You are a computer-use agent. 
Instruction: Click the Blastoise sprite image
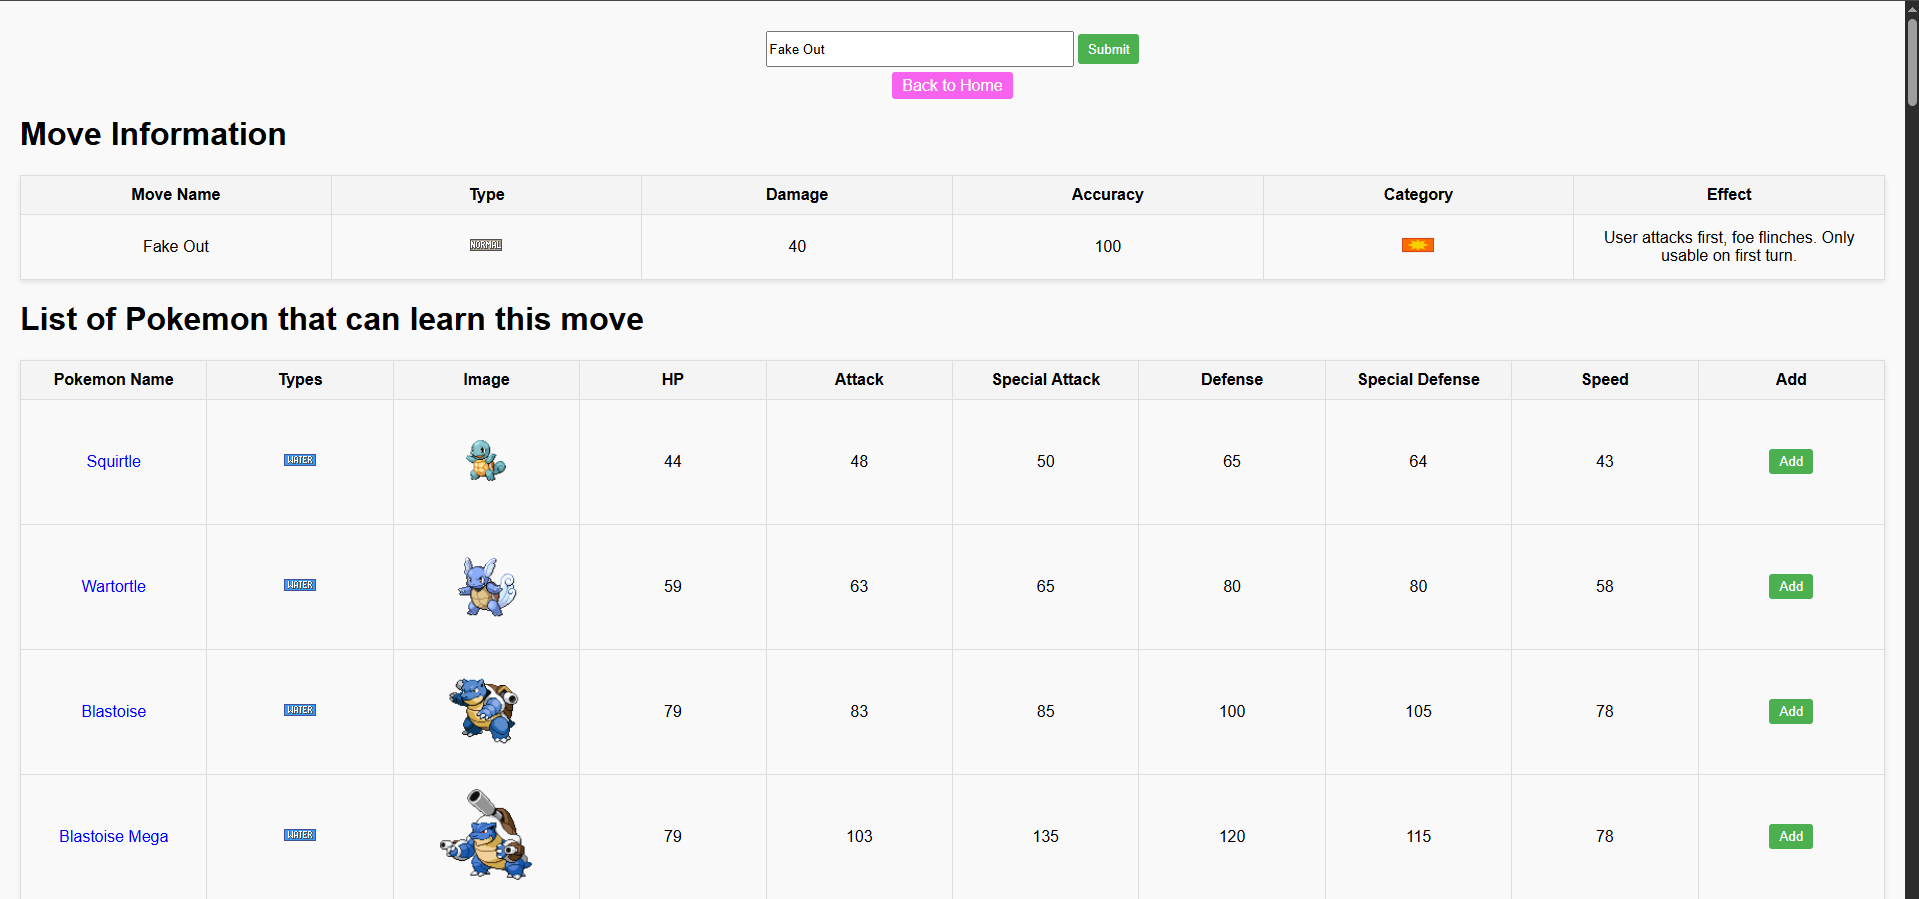[x=485, y=711]
